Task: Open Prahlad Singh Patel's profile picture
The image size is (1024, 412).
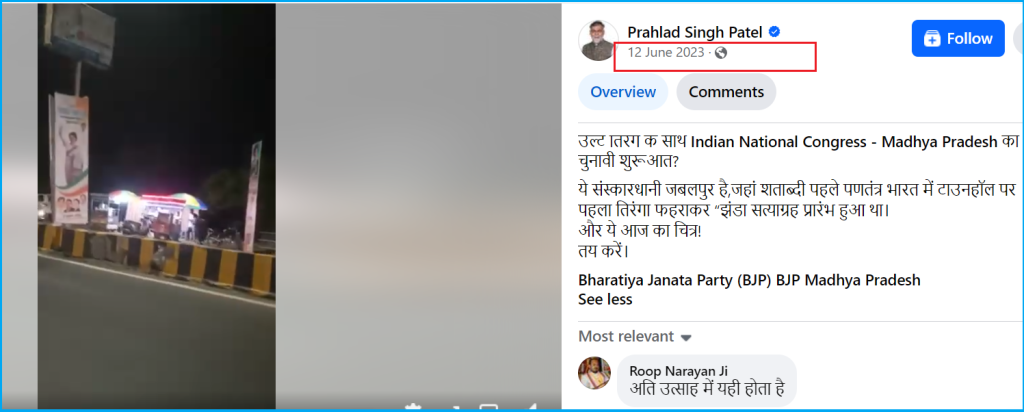Action: tap(598, 40)
